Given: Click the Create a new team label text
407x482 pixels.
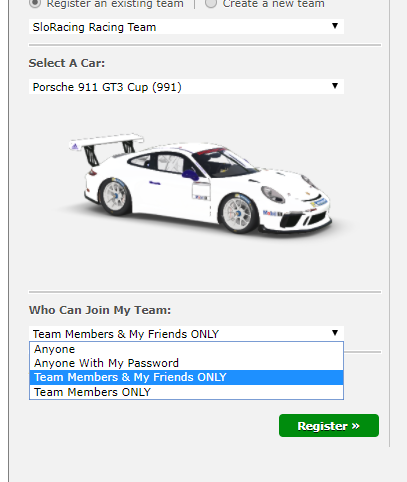Looking at the screenshot, I should (273, 4).
